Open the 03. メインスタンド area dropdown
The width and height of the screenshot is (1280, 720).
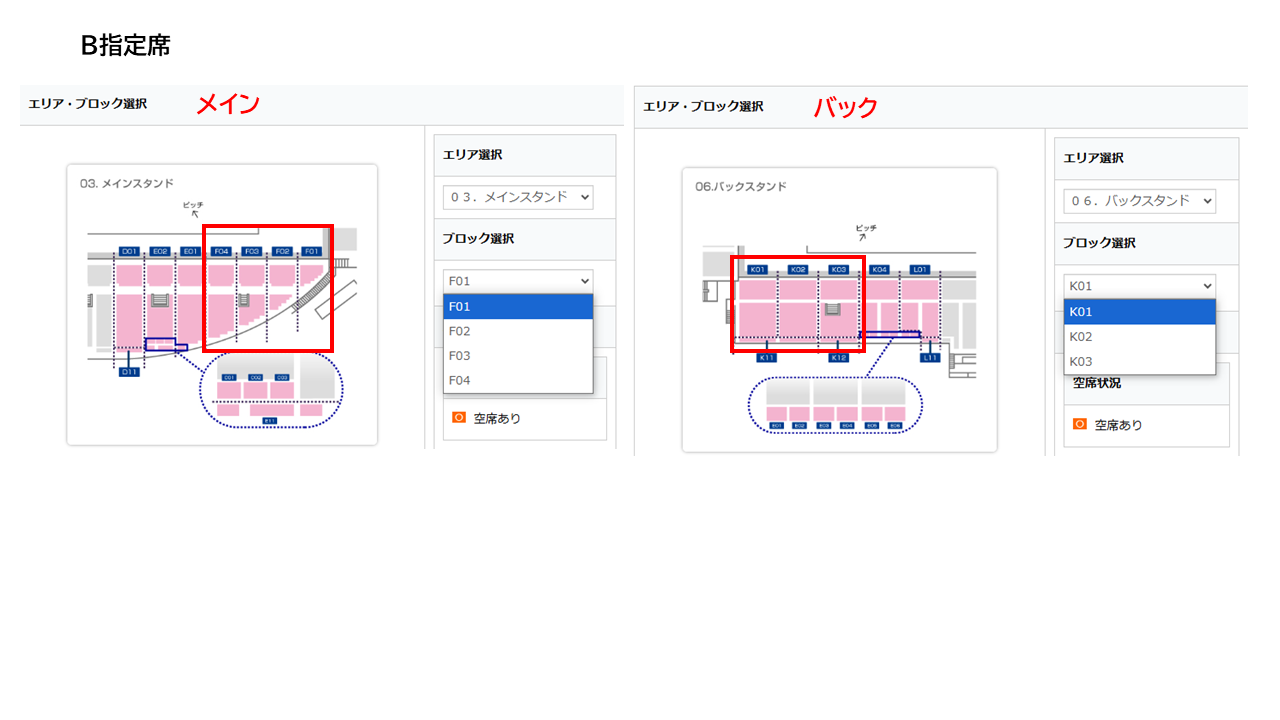[x=517, y=197]
